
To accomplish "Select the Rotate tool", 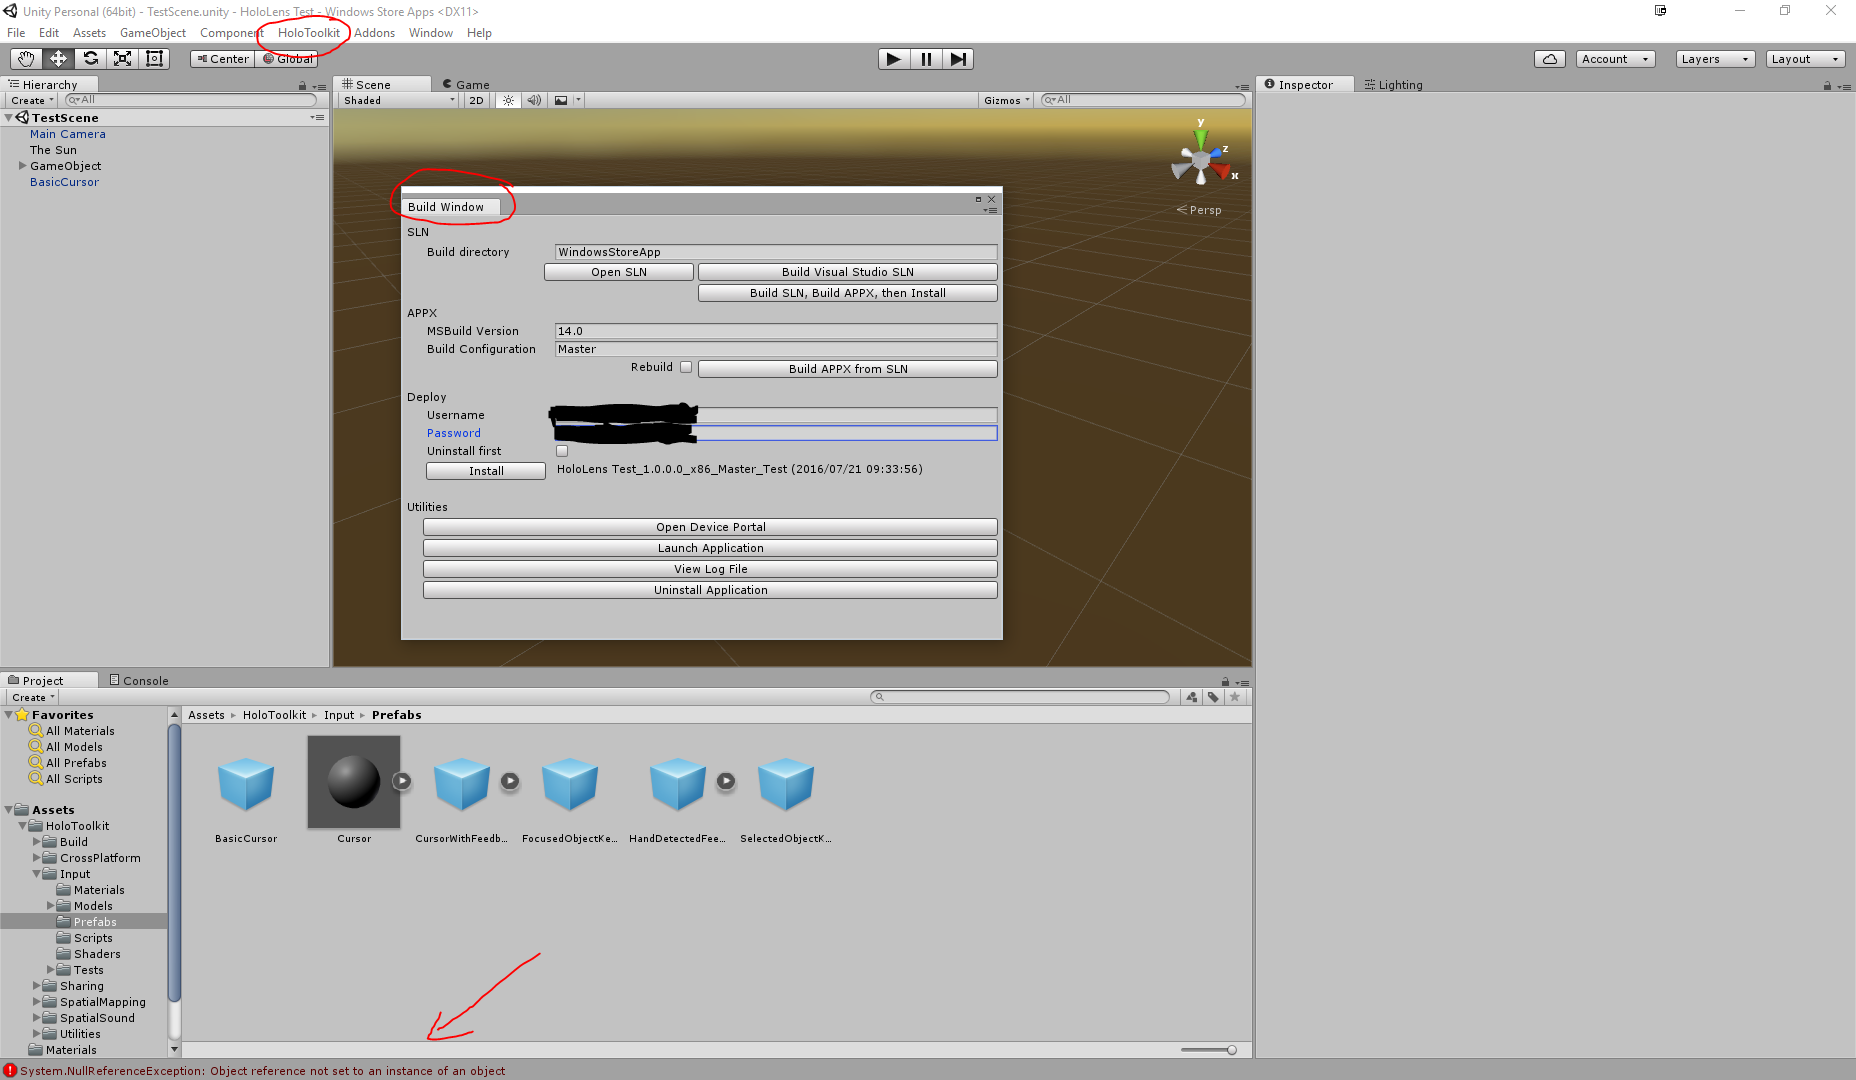I will point(90,58).
